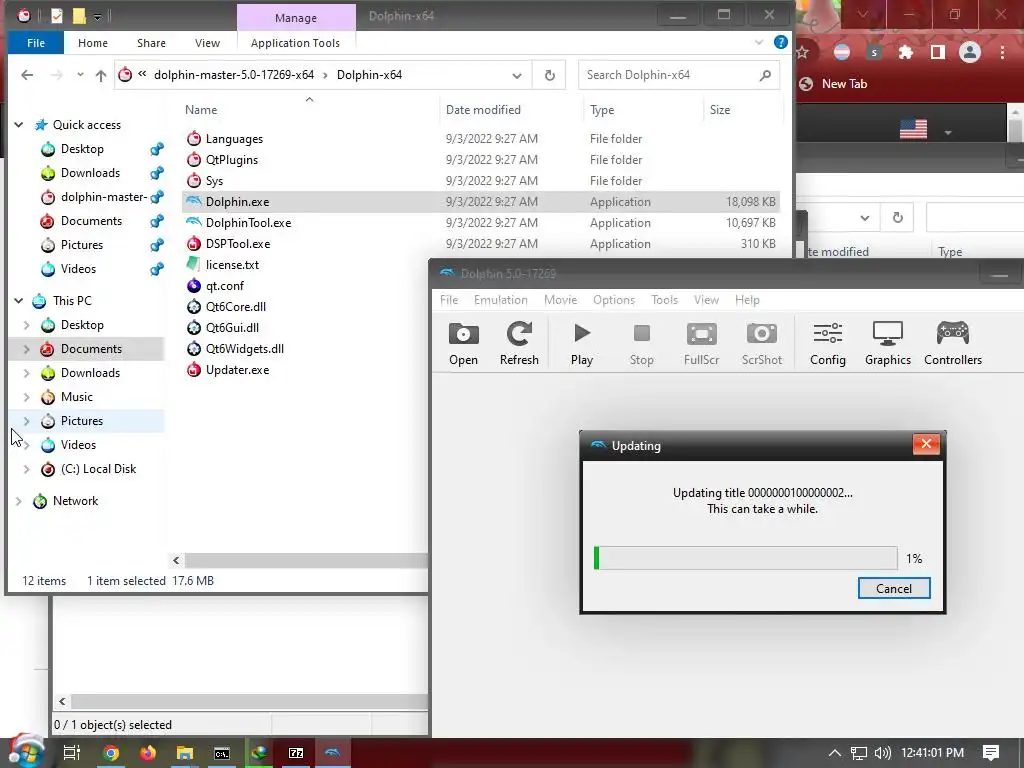This screenshot has width=1024, height=768.
Task: Switch to the Explorer View ribbon tab
Action: pyautogui.click(x=207, y=42)
